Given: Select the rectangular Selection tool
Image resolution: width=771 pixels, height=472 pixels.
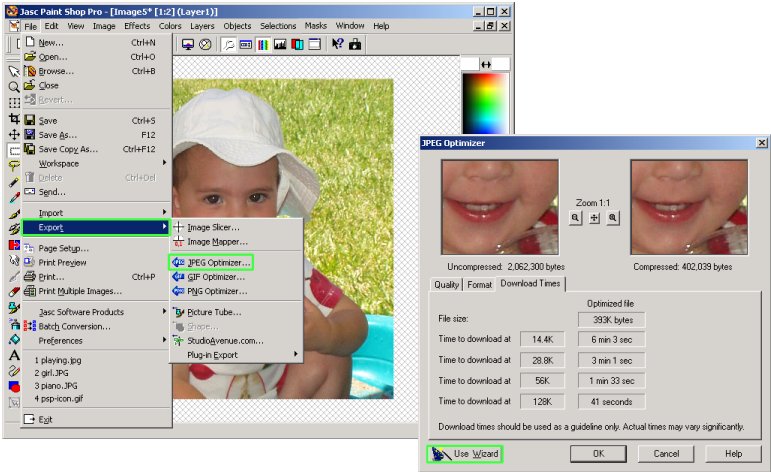Looking at the screenshot, I should coord(14,150).
